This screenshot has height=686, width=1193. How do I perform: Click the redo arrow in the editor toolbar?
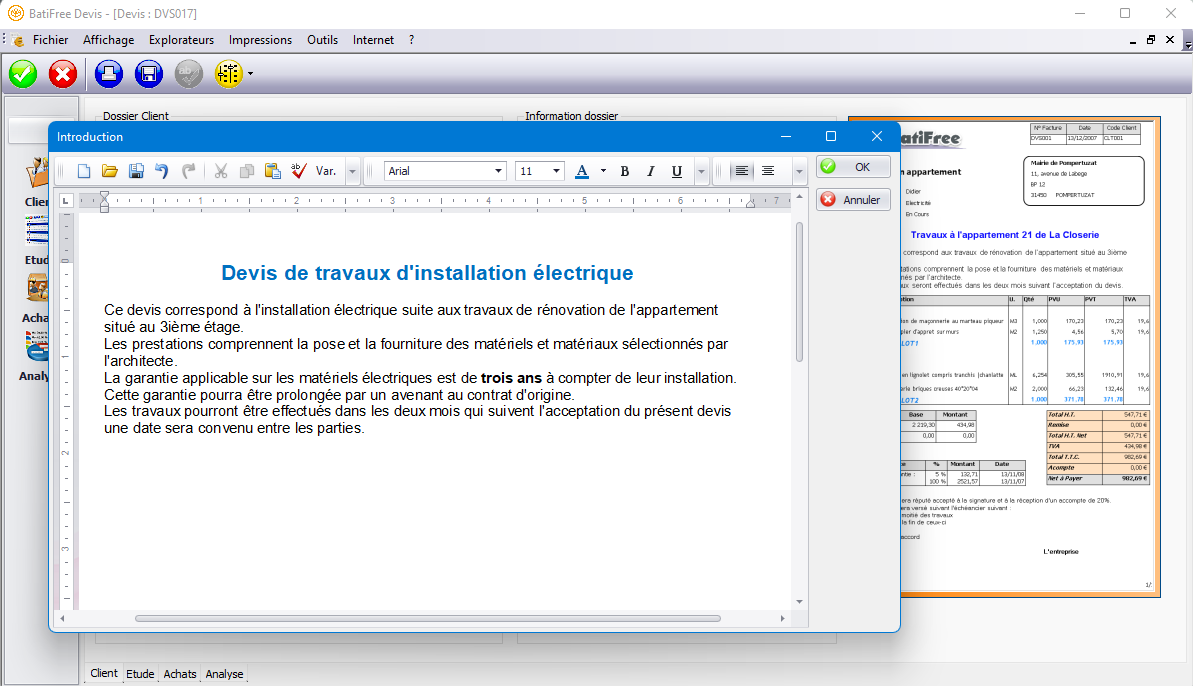click(189, 171)
